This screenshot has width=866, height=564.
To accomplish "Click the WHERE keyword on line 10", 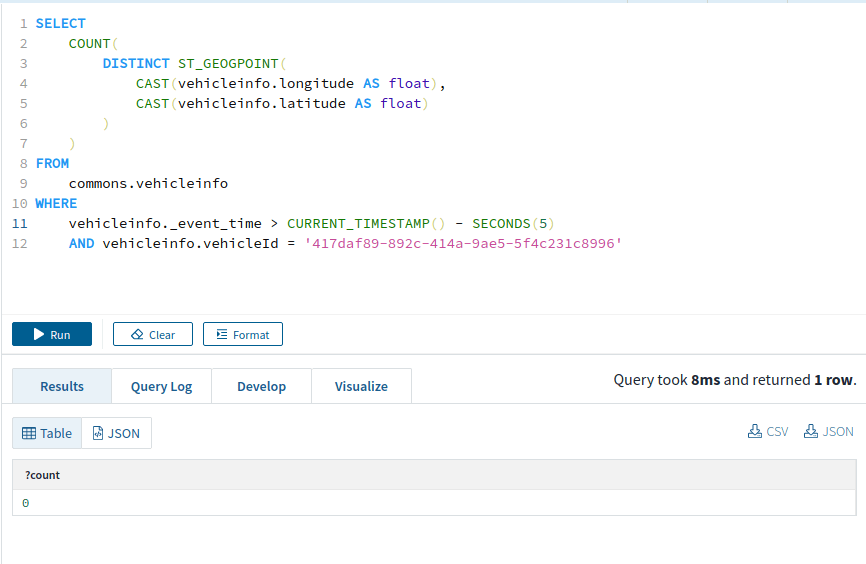I will tap(56, 203).
